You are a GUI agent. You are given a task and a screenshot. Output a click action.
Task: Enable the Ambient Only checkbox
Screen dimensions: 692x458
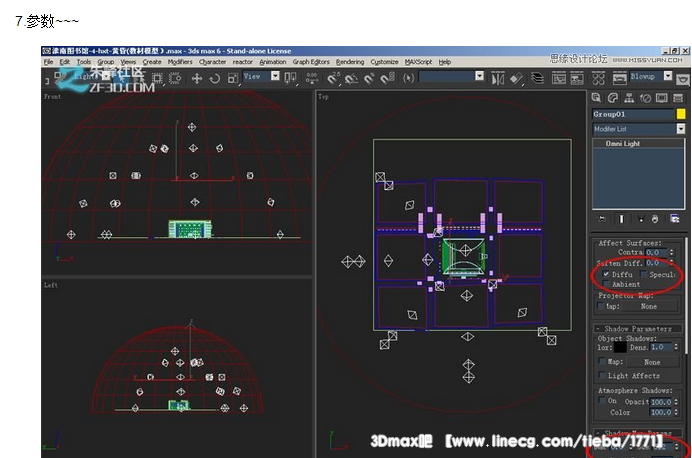click(606, 284)
